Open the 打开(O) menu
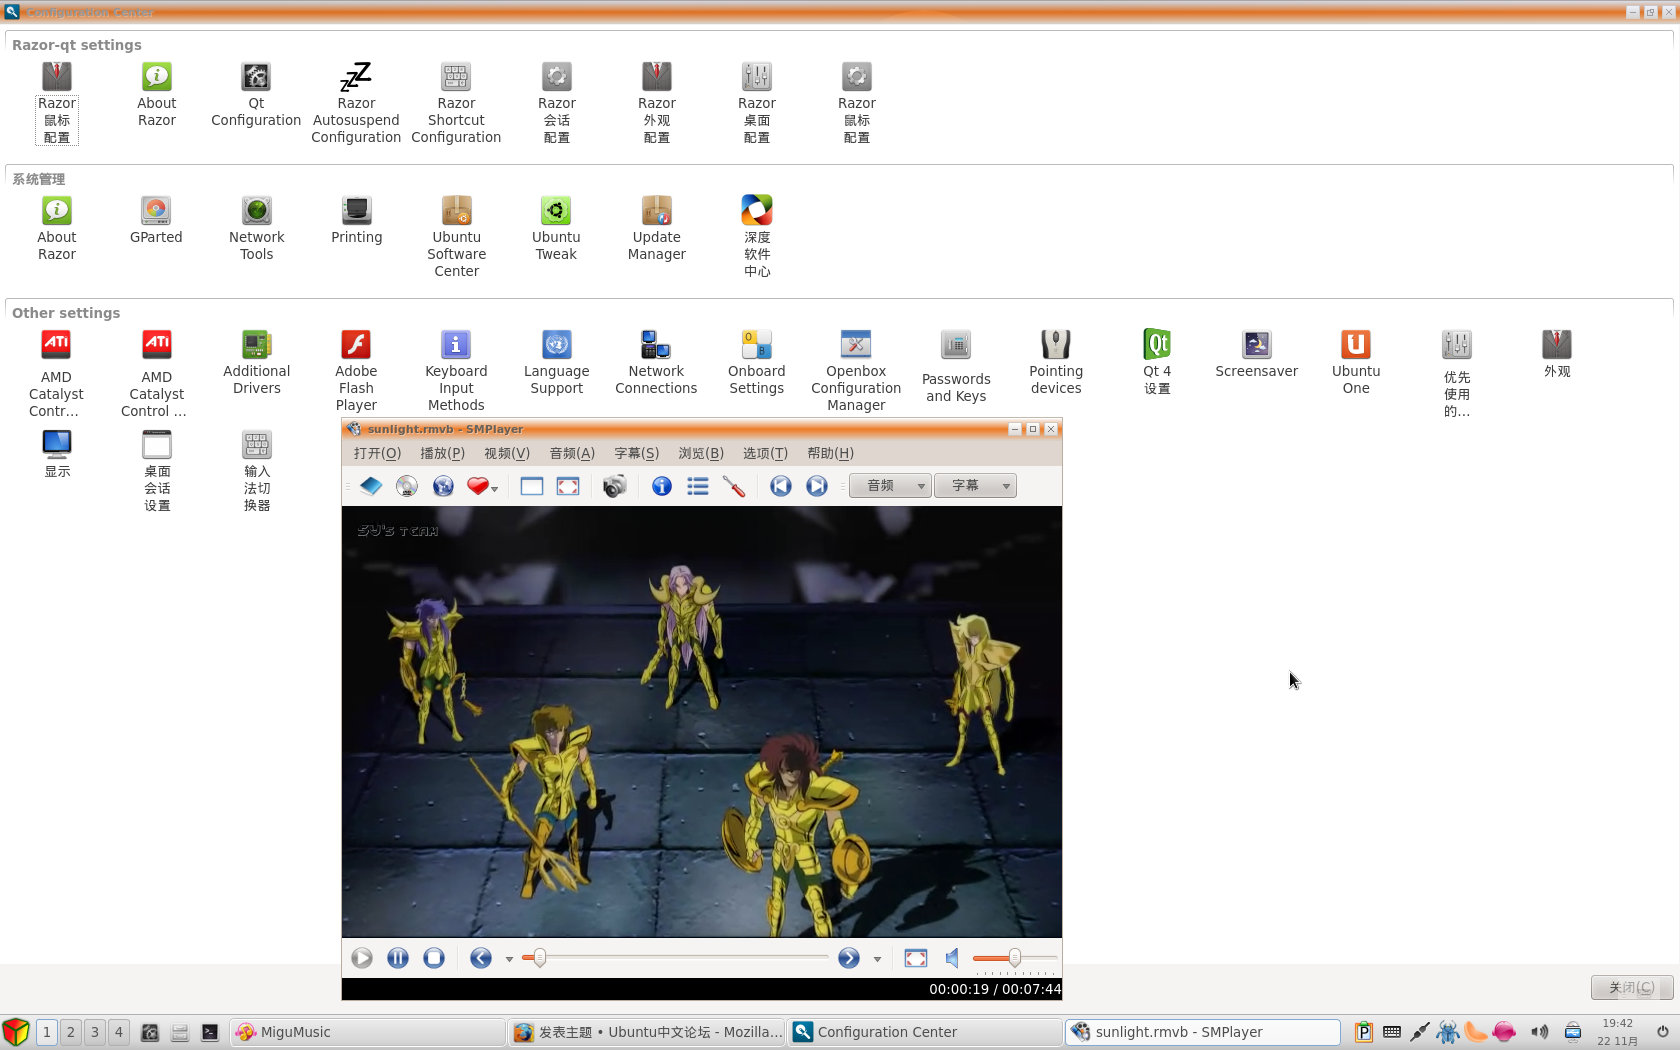 pos(377,453)
